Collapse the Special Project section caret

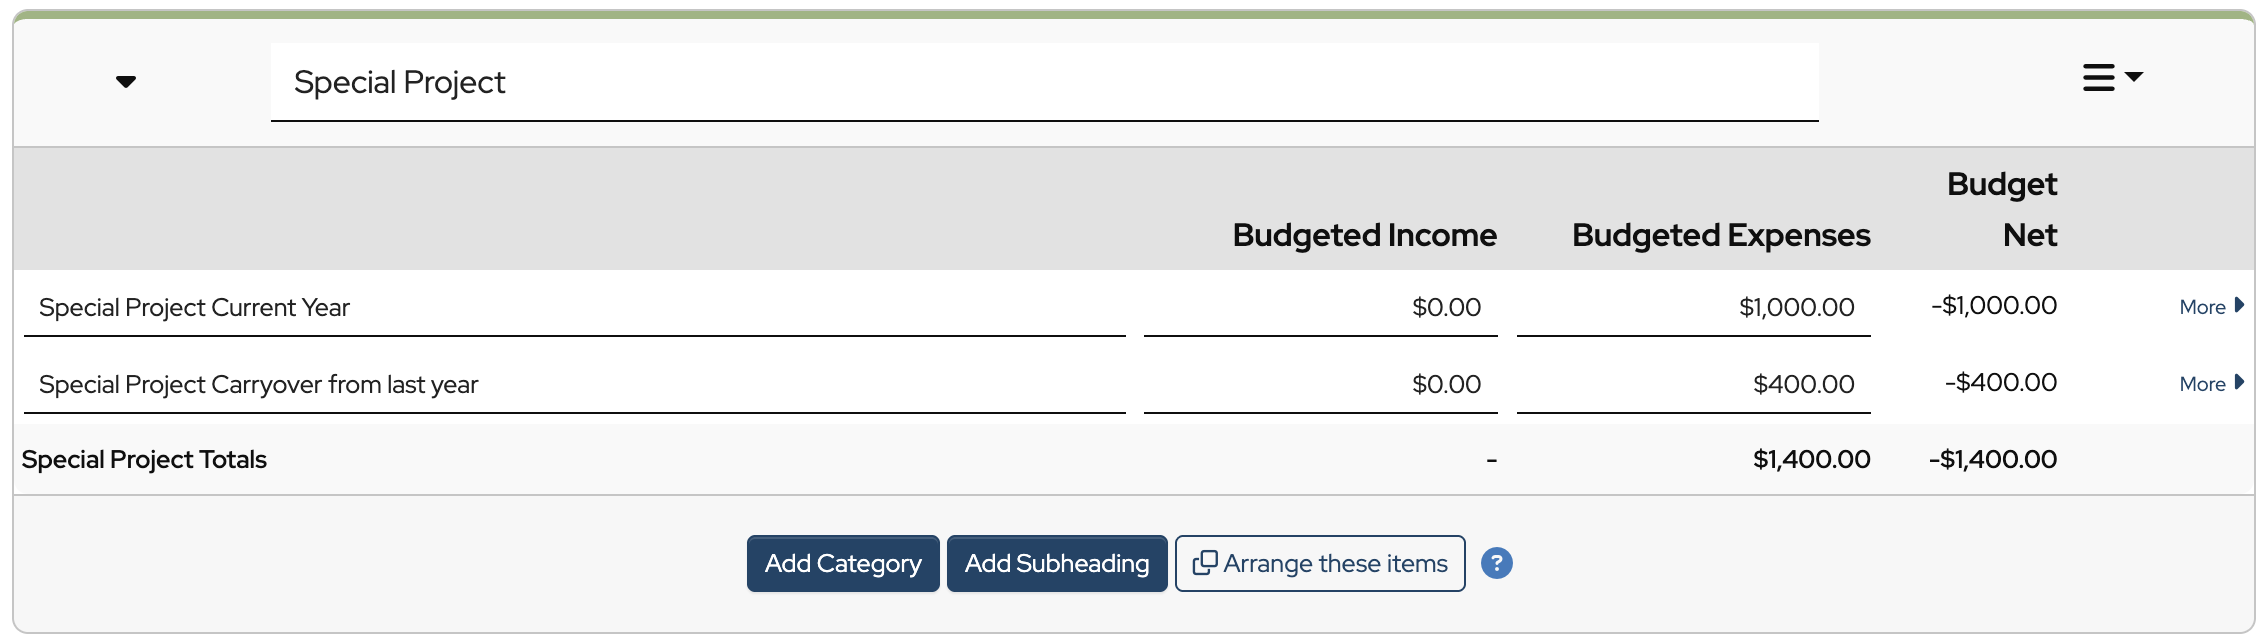(126, 82)
